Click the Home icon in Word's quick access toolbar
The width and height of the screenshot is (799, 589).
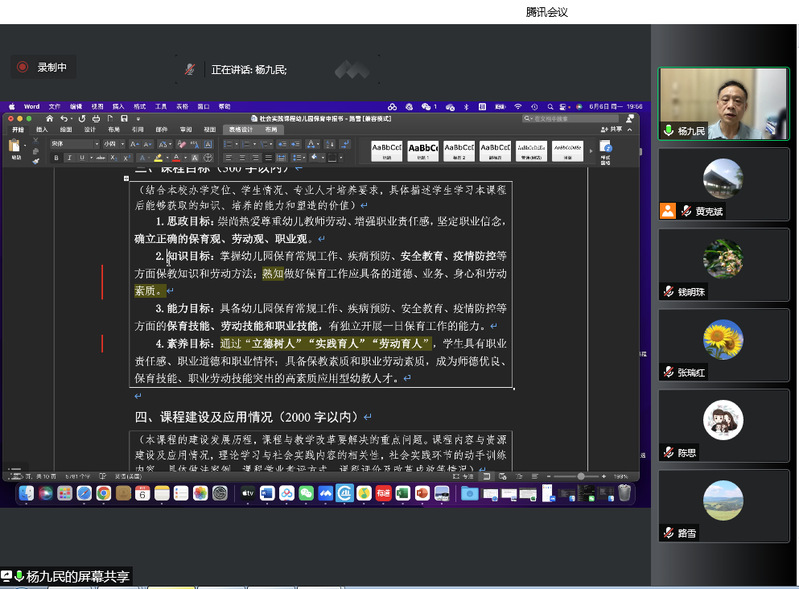pyautogui.click(x=50, y=118)
